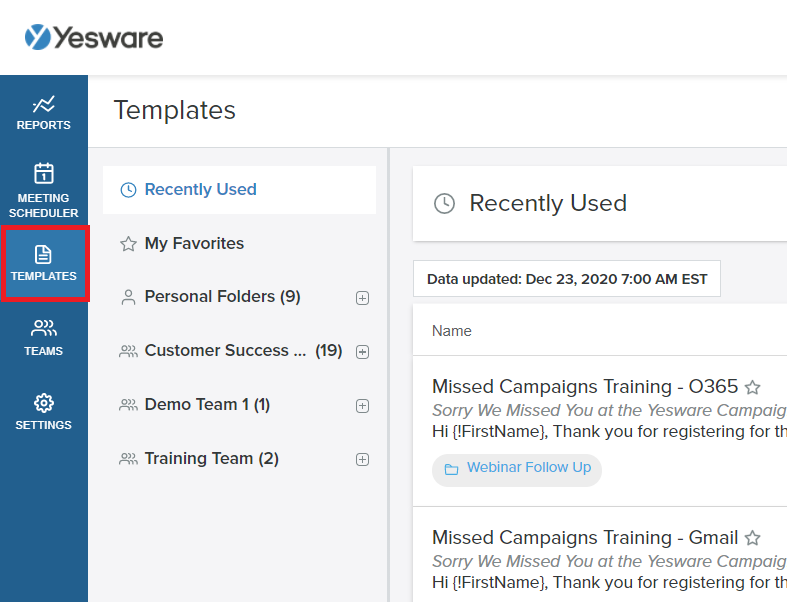Sort templates by Name column header
The width and height of the screenshot is (787, 606).
click(x=452, y=331)
